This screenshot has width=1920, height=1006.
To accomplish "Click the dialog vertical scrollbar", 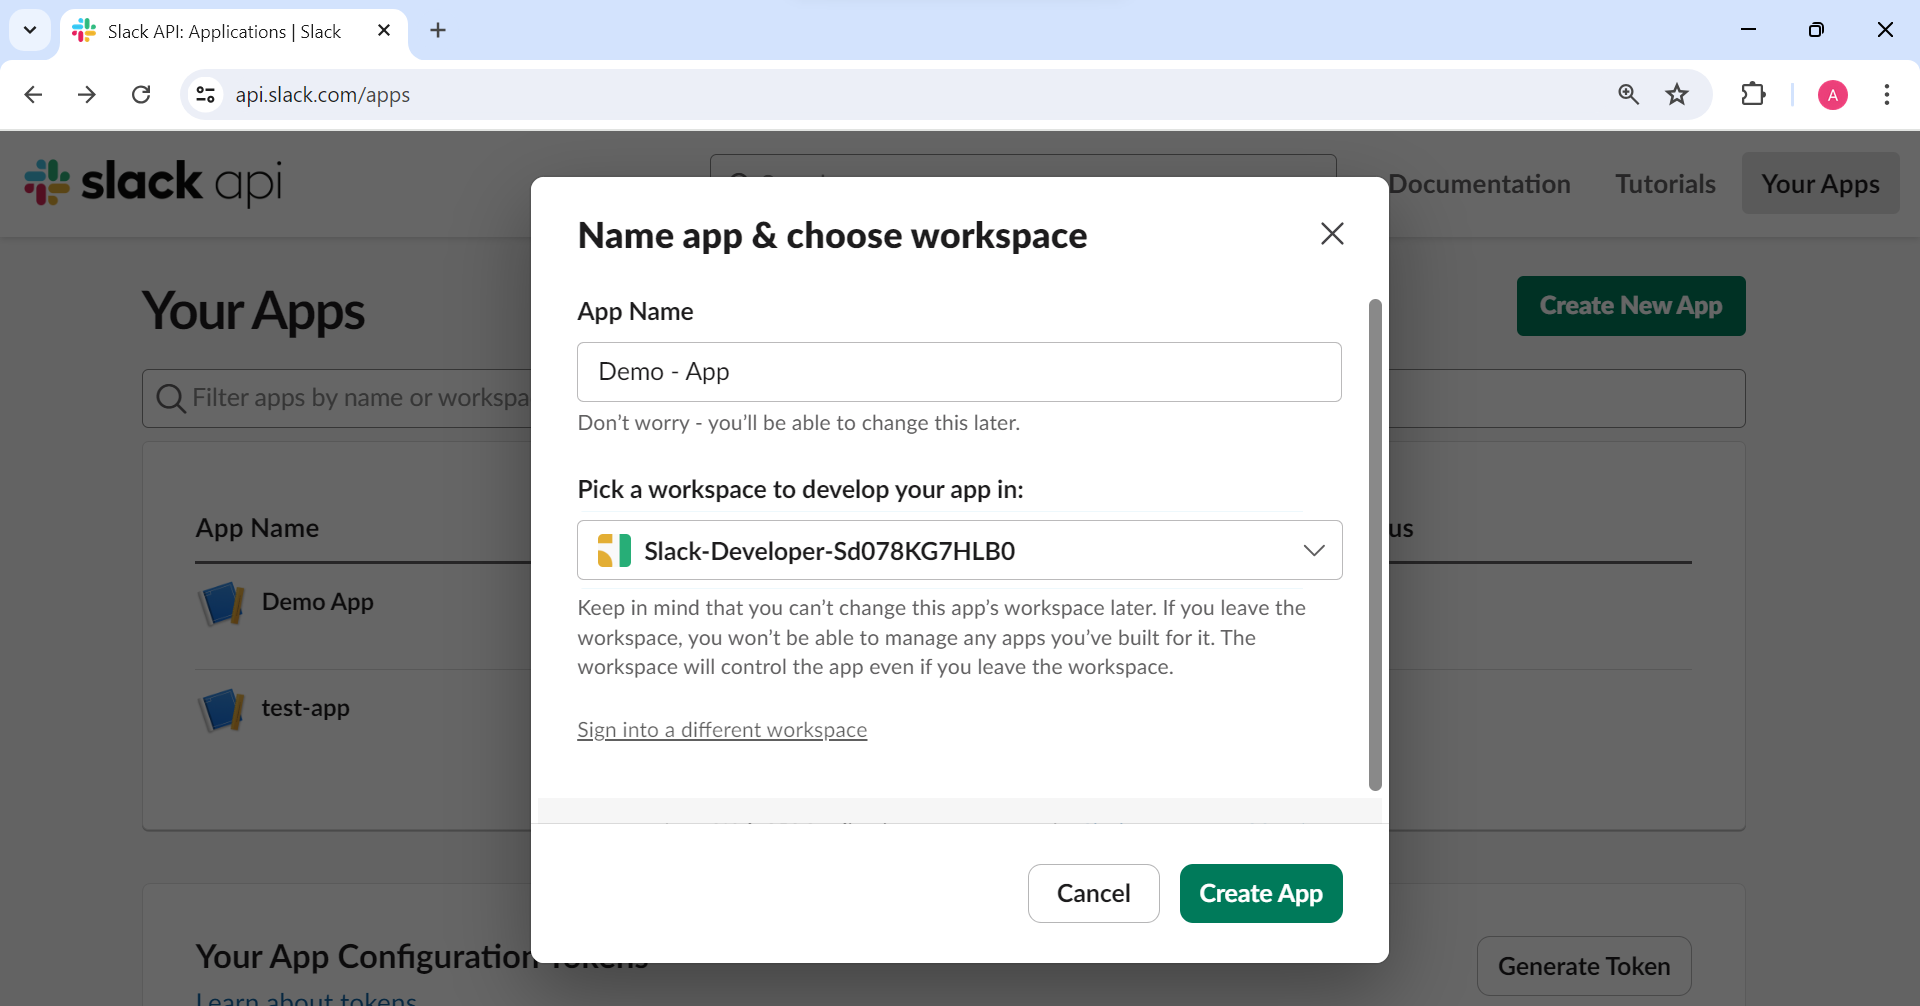I will pos(1375,545).
